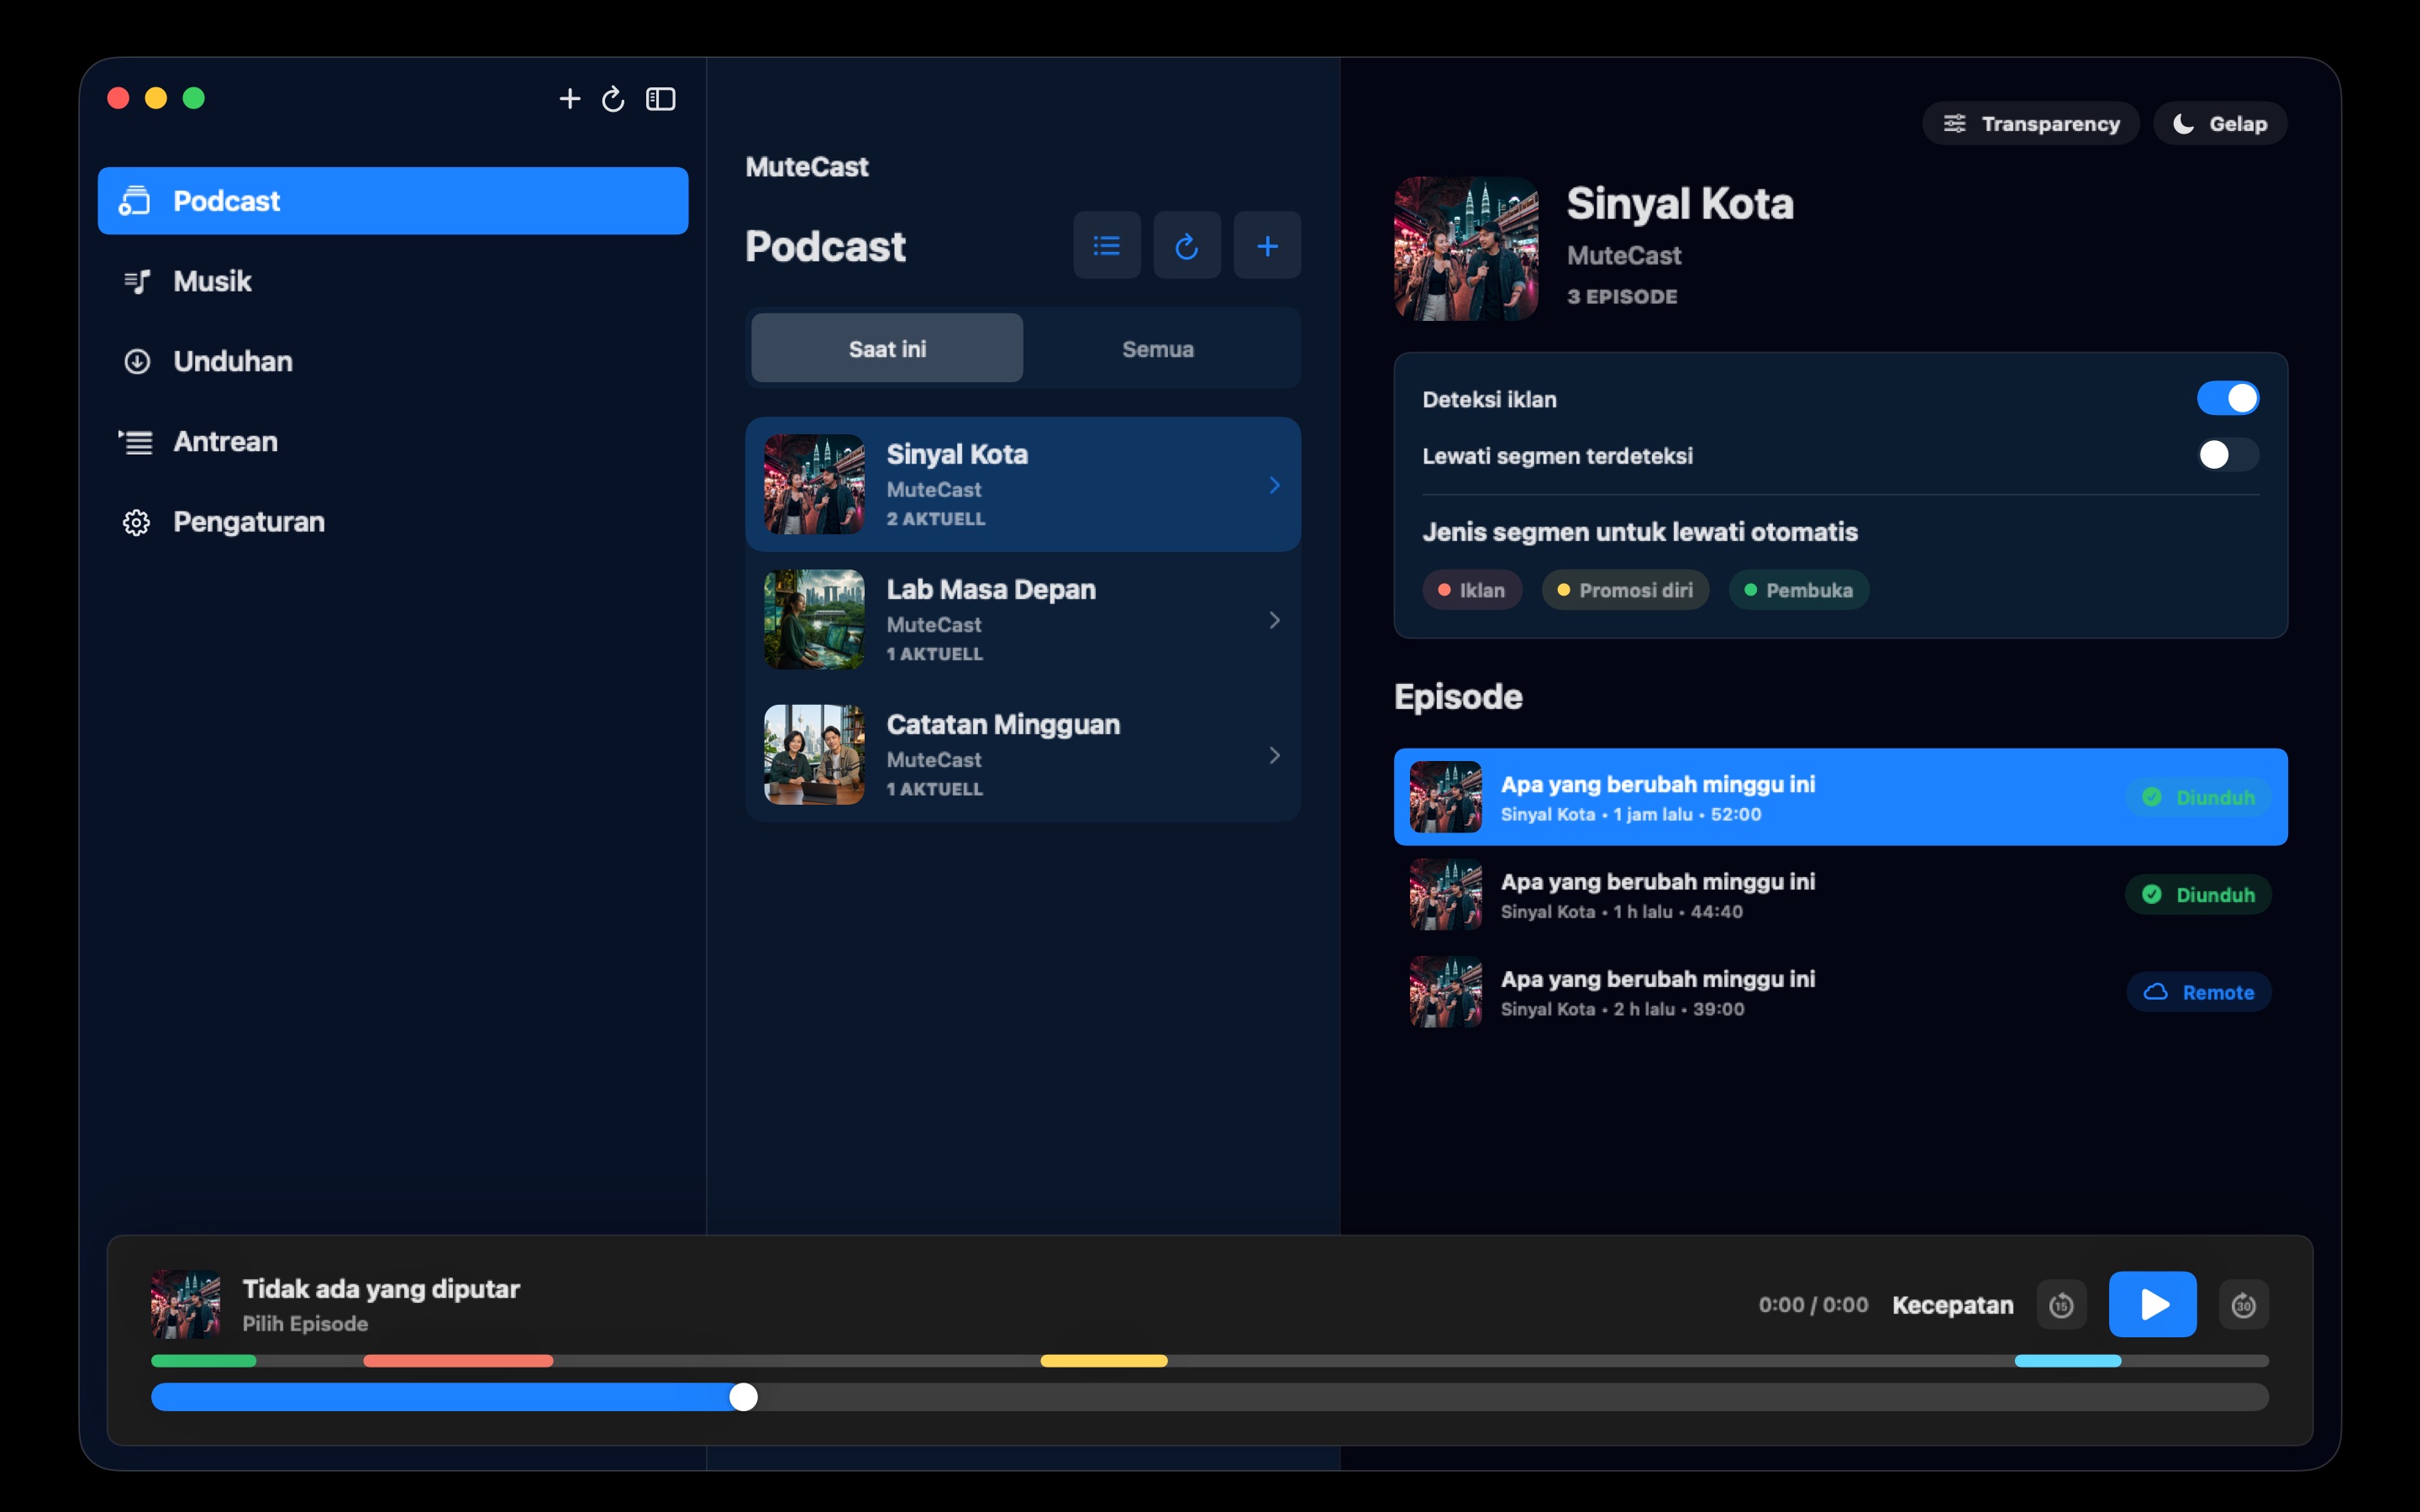The height and width of the screenshot is (1512, 2420).
Task: Select the 52:00 episode row
Action: pos(1840,797)
